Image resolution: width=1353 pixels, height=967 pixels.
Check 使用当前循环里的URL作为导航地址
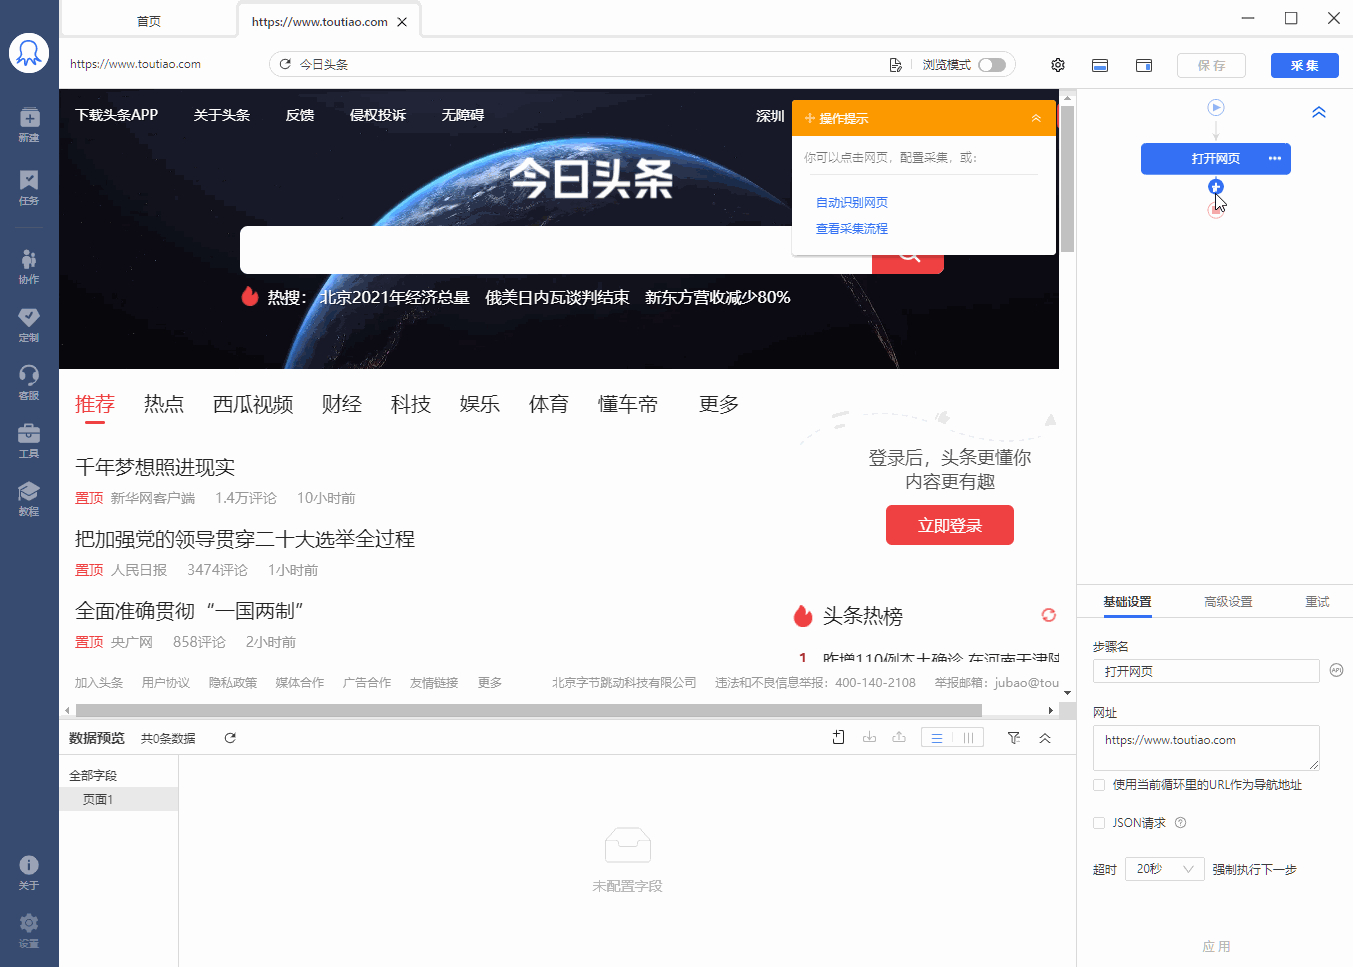1099,785
